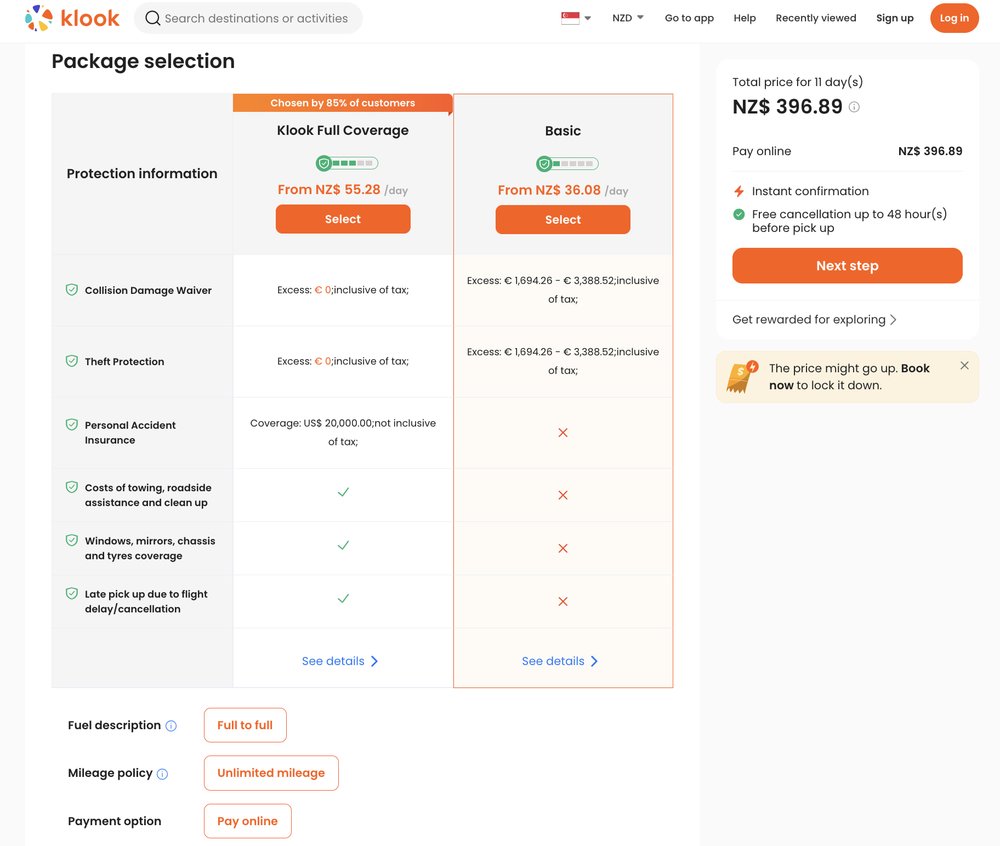Click the Theft Protection shield checkmark
Screen dimensions: 1000x846
point(71,361)
